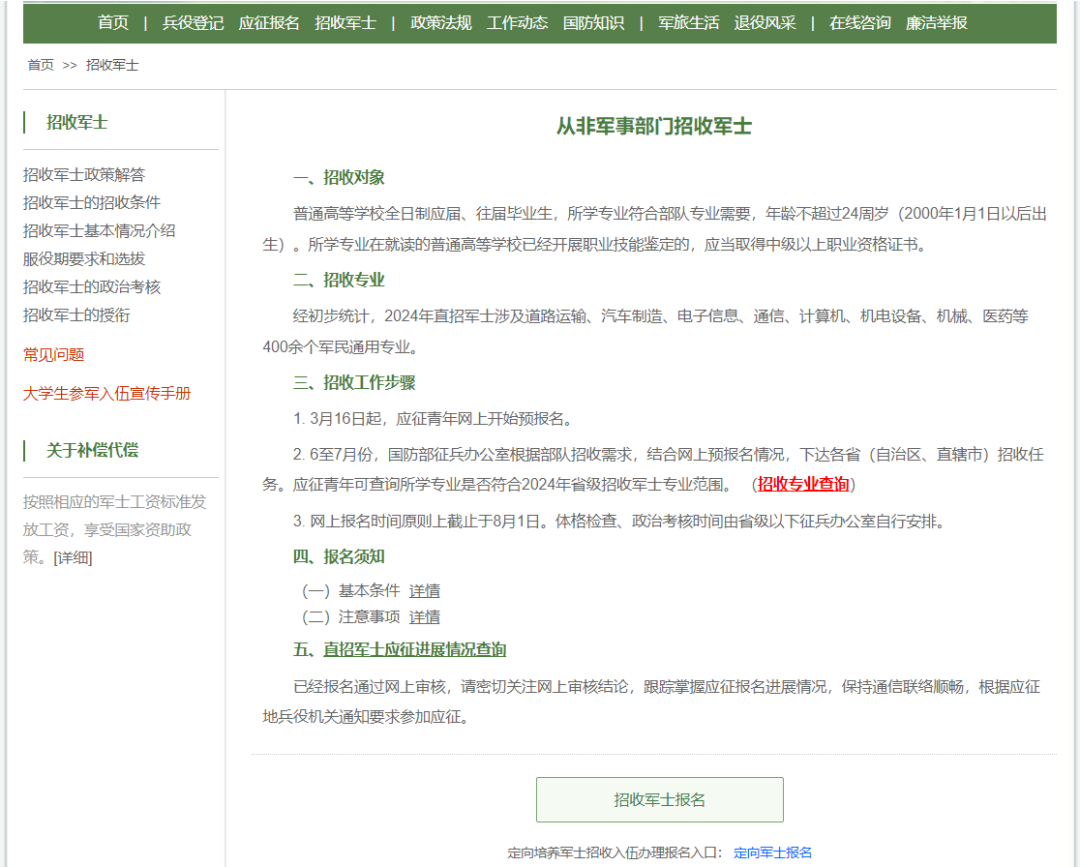The height and width of the screenshot is (867, 1080).
Task: Click the 招收军士报名 button
Action: tap(659, 800)
